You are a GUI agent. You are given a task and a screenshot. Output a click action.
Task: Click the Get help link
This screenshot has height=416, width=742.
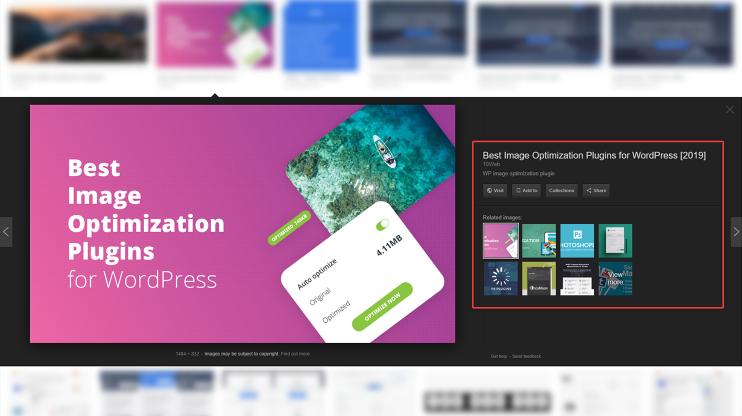499,356
